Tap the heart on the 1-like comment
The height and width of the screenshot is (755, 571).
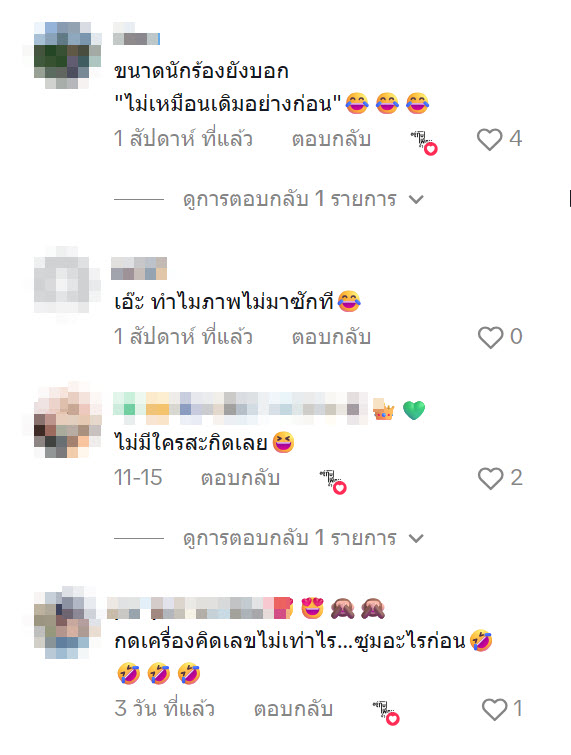pyautogui.click(x=494, y=709)
